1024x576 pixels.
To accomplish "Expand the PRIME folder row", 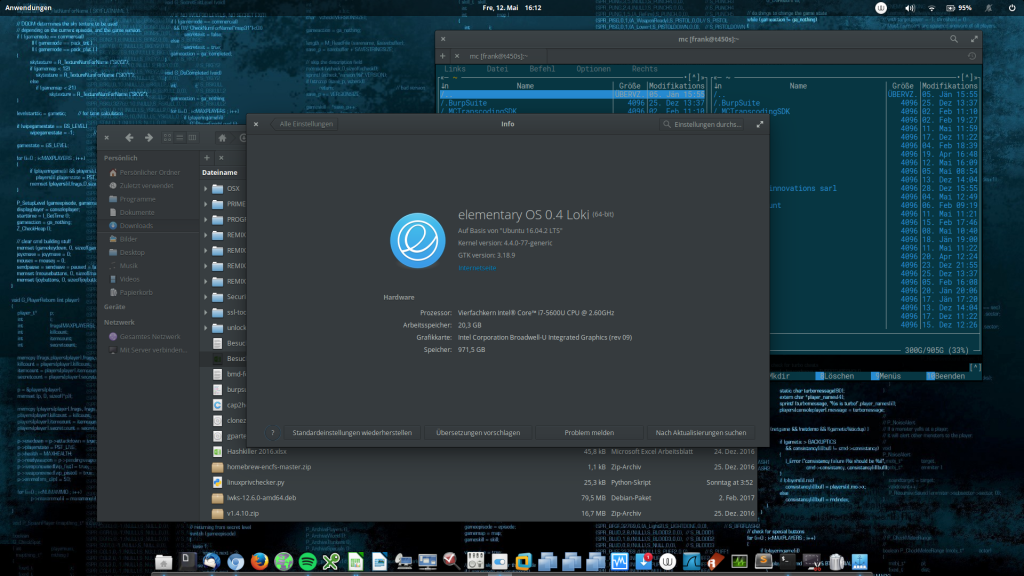I will 206,204.
